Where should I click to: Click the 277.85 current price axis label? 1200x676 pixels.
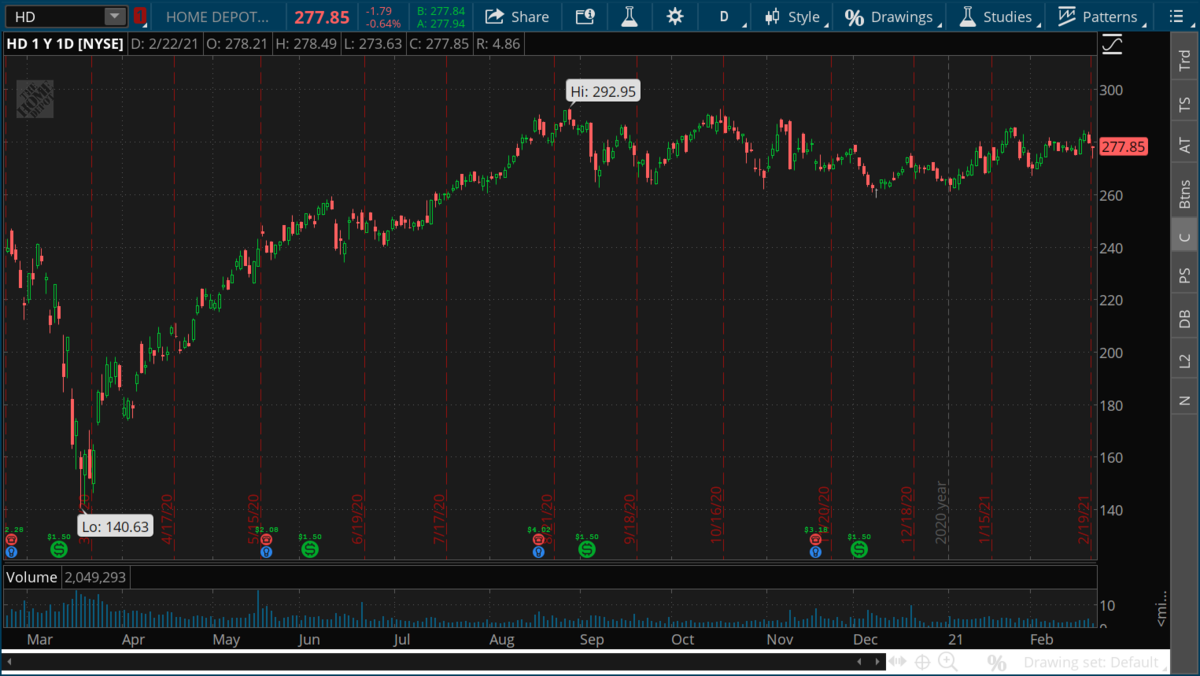[1123, 147]
